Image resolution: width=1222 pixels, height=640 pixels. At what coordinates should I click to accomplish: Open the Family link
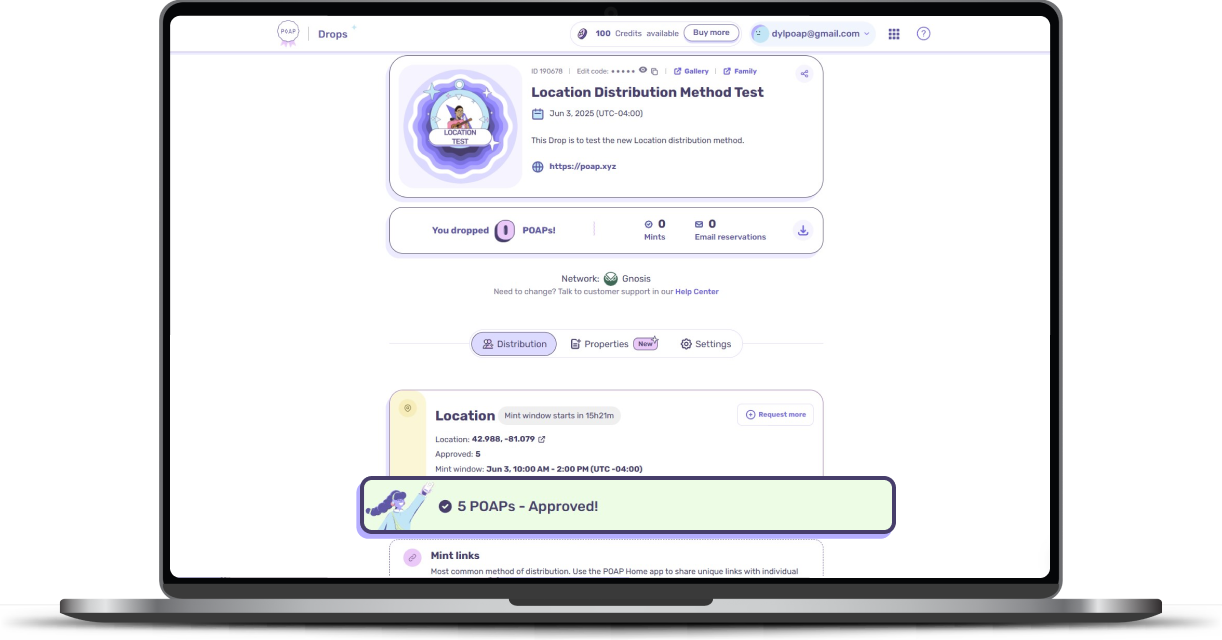pyautogui.click(x=740, y=71)
